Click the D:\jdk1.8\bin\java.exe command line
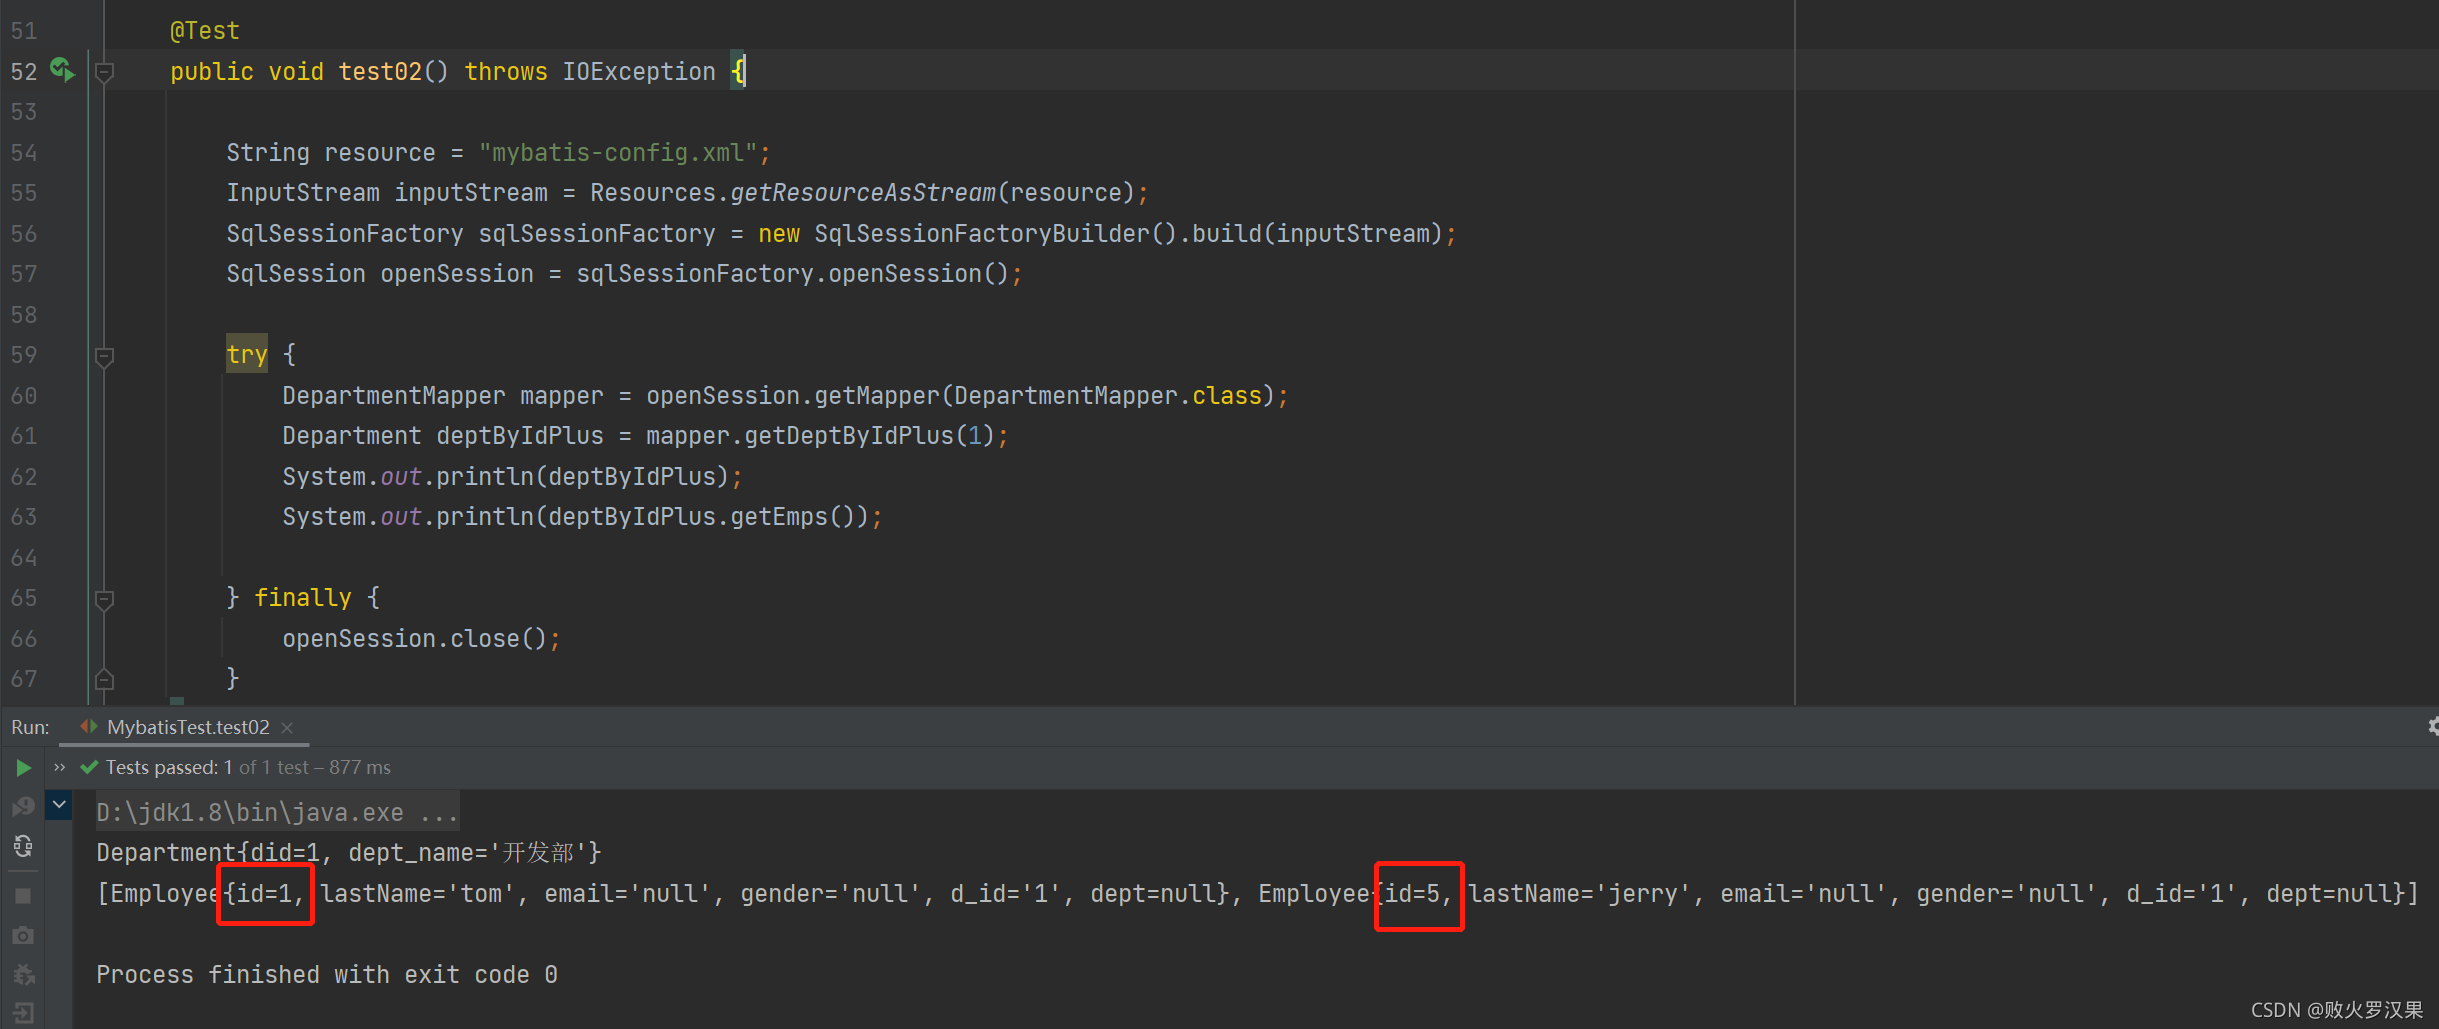2439x1029 pixels. click(x=277, y=812)
